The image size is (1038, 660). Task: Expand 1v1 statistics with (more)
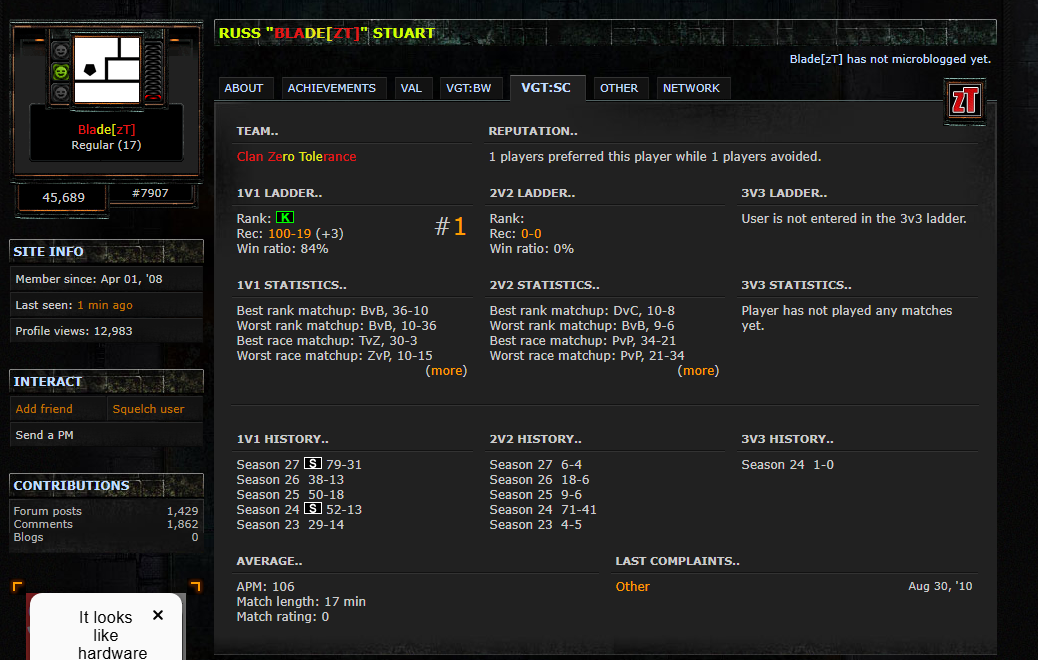pos(447,371)
